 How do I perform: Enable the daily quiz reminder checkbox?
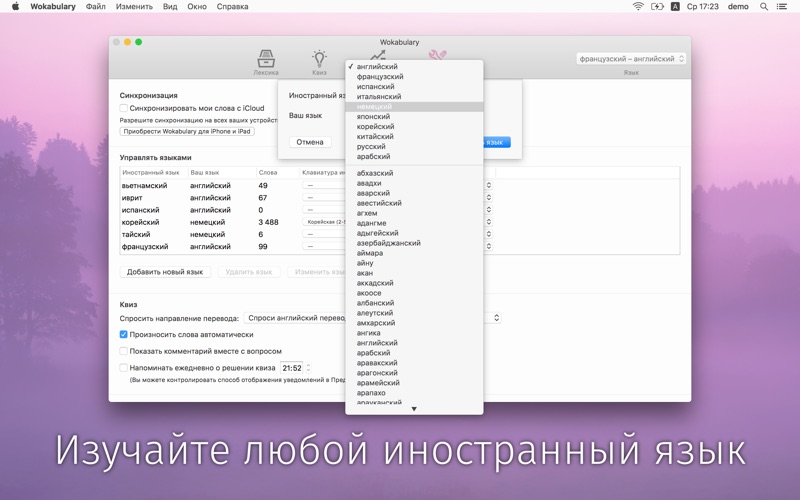point(123,367)
